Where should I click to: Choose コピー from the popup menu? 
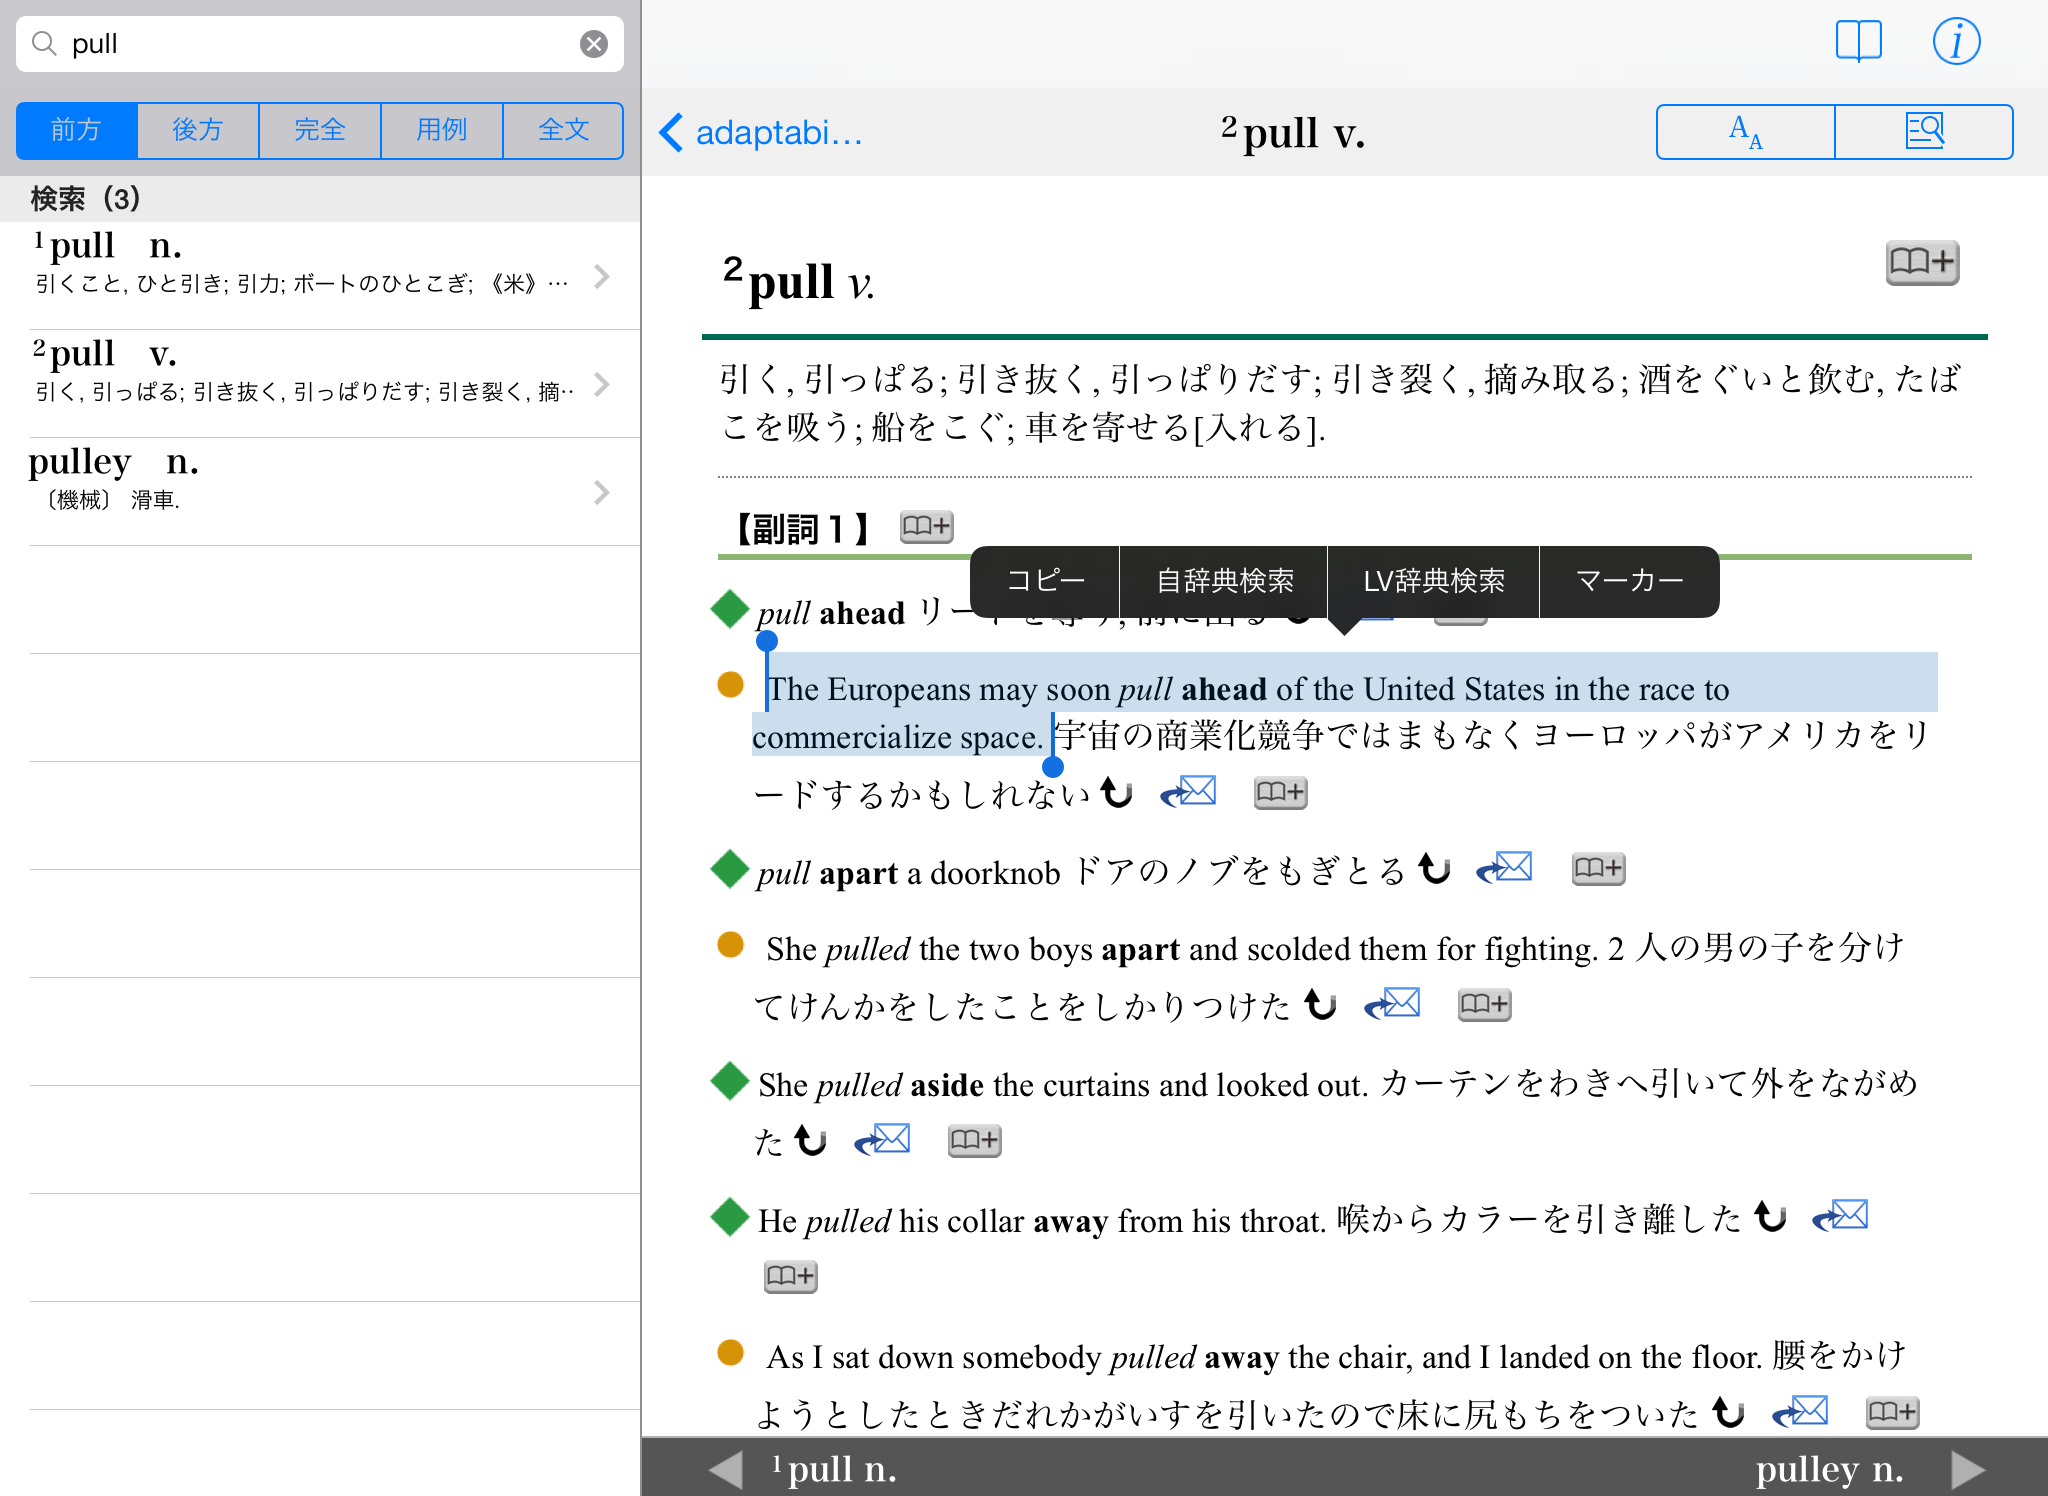pos(1045,581)
